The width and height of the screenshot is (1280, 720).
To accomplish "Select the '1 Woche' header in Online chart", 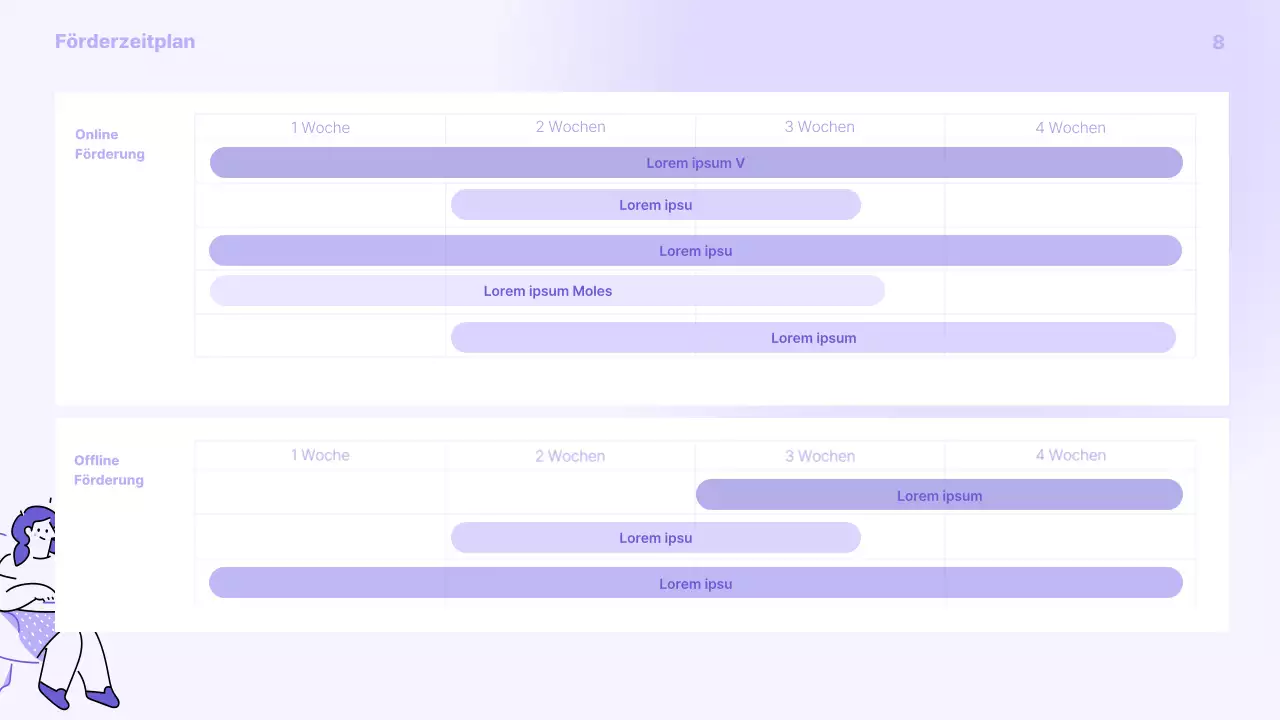I will [x=320, y=127].
